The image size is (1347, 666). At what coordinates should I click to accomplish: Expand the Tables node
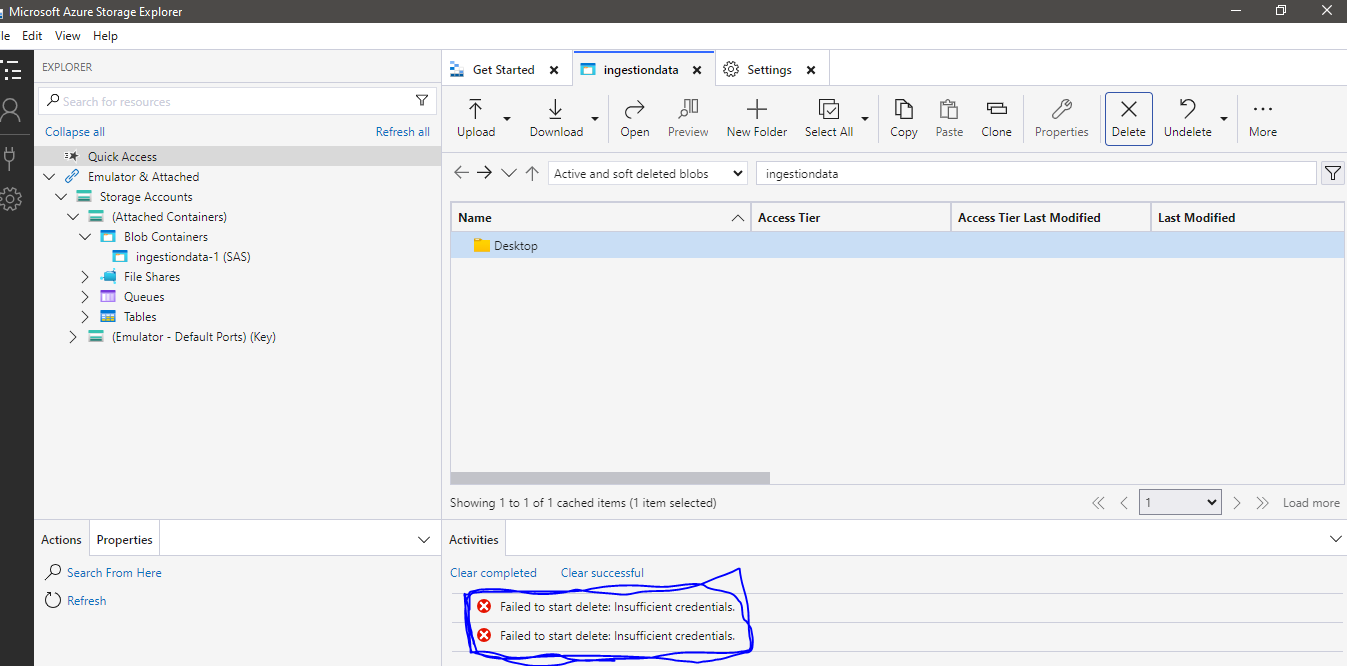85,316
